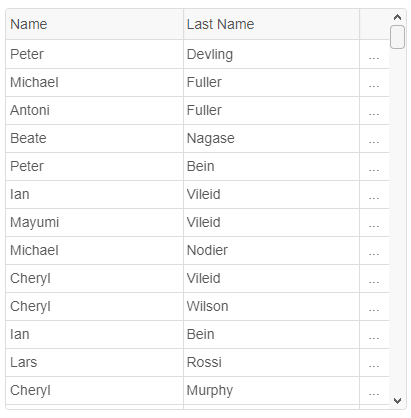Open ellipsis menu for Cheryl Wilson row
The image size is (411, 418).
tap(374, 307)
